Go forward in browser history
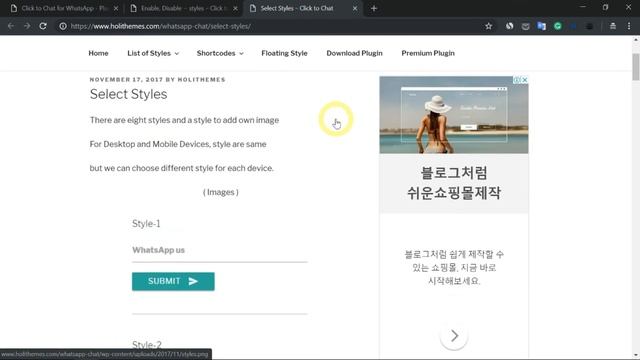This screenshot has height=360, width=640. (x=27, y=26)
